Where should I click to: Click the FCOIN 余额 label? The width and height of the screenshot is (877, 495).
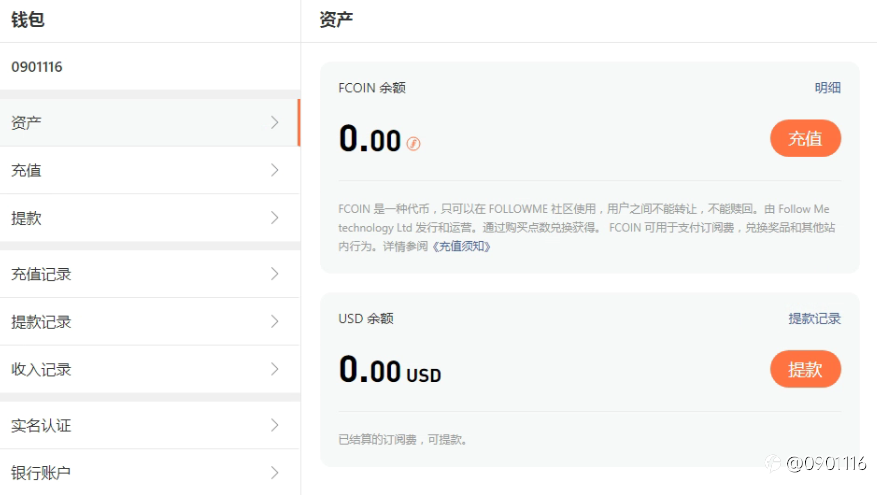pos(372,88)
